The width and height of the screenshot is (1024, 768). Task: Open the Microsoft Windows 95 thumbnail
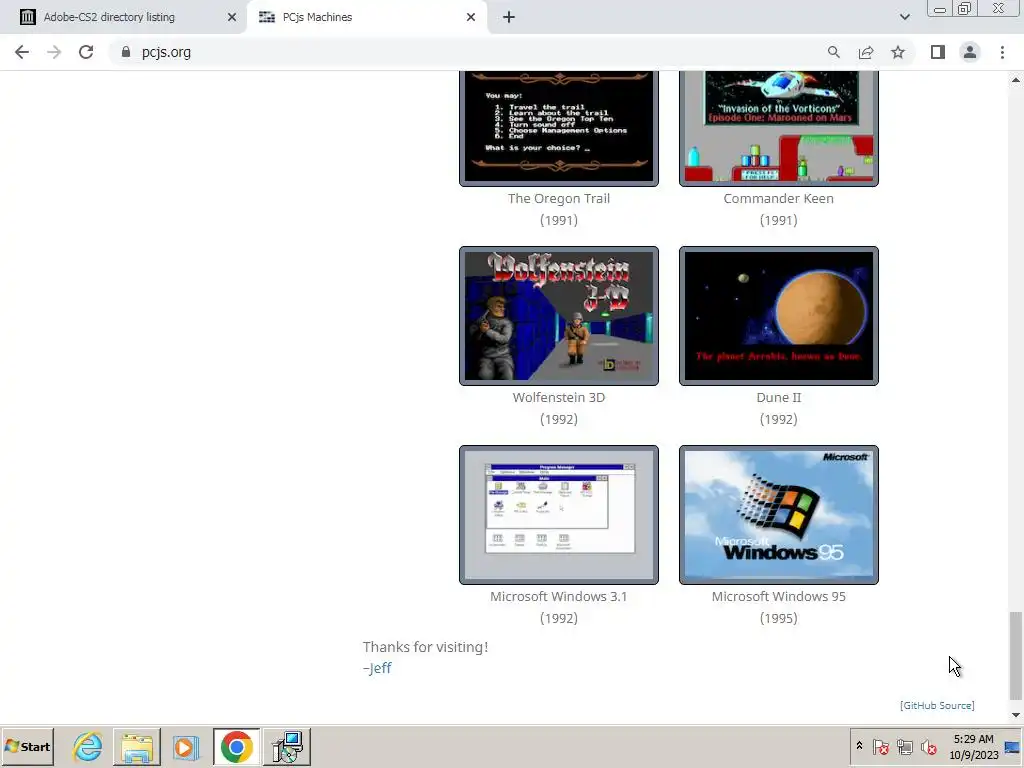point(778,515)
